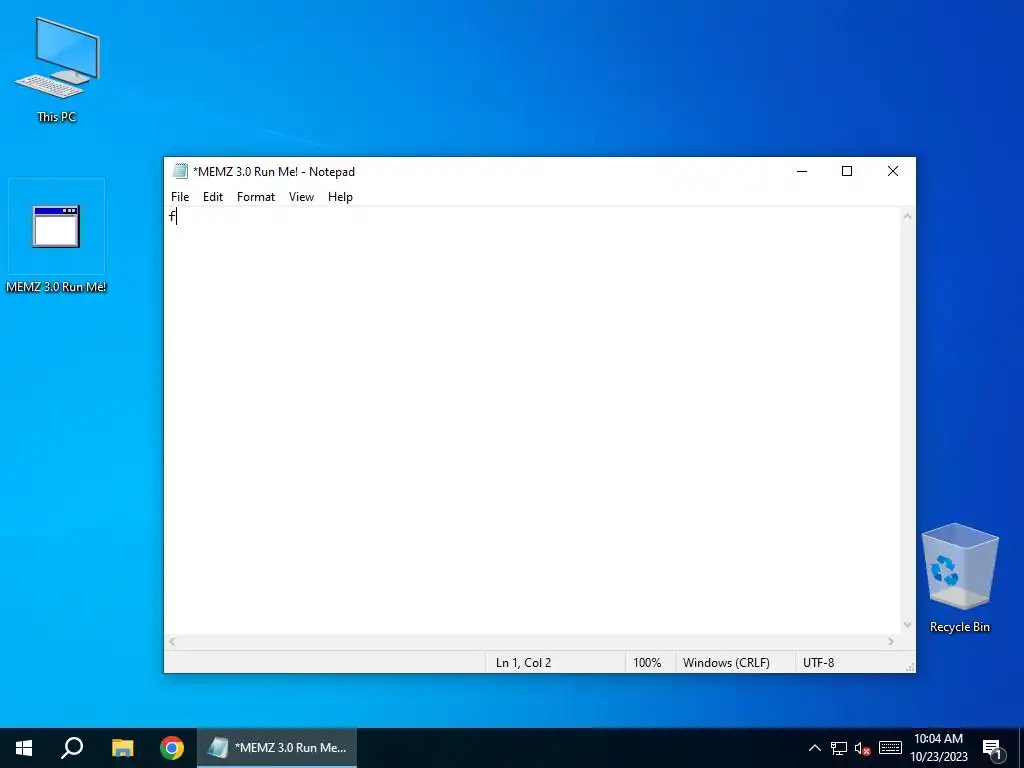Minimize the Notepad window
The width and height of the screenshot is (1024, 768).
tap(802, 171)
